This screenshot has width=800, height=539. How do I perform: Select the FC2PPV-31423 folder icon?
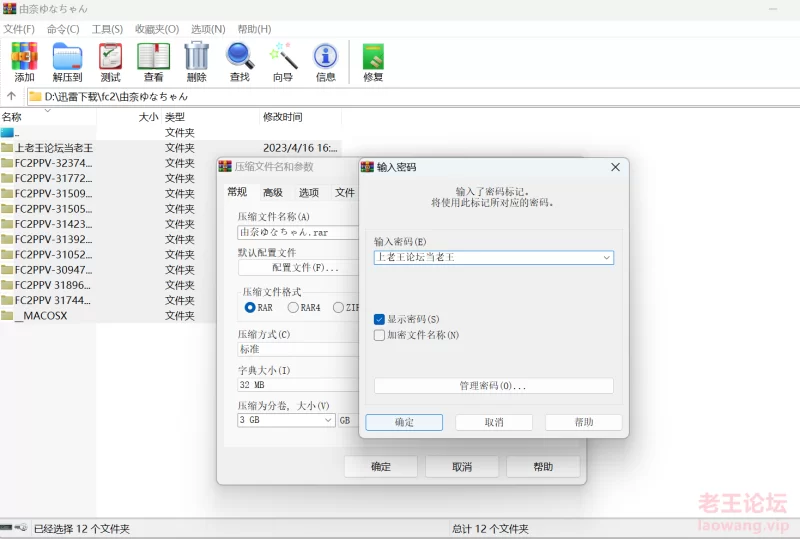7,224
